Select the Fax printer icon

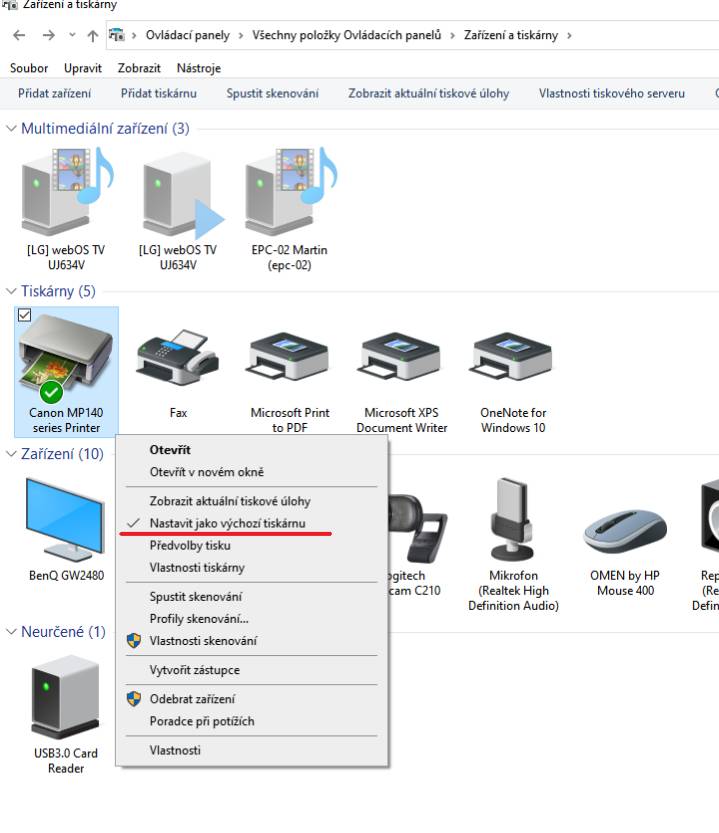pos(178,357)
